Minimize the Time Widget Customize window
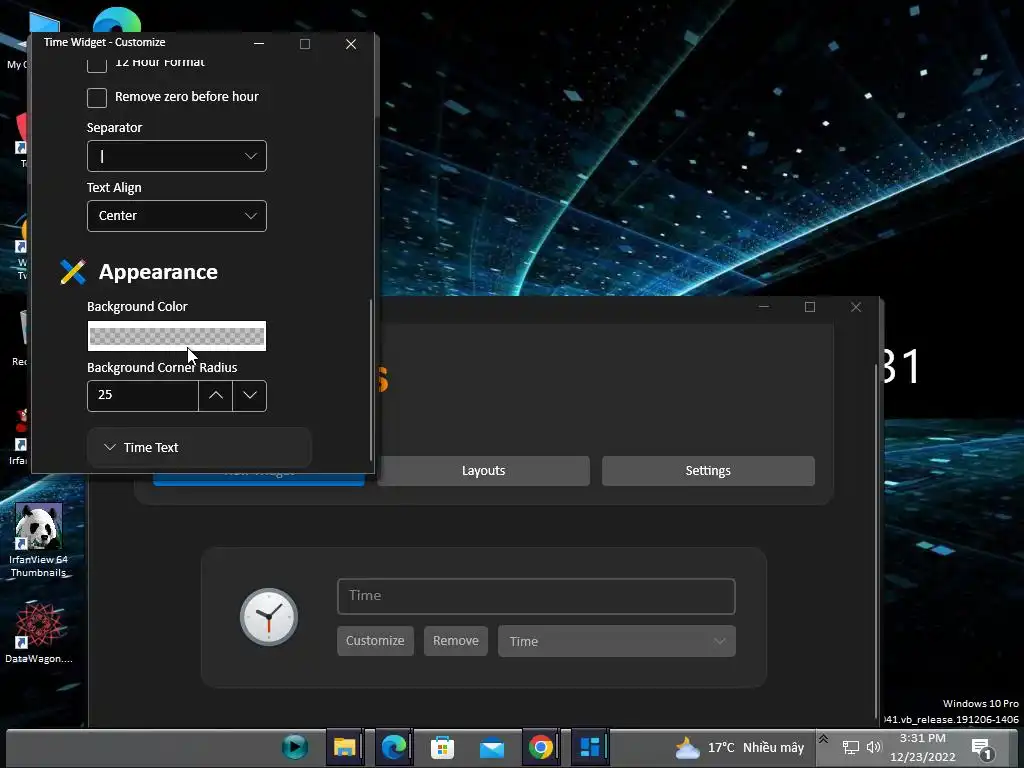This screenshot has width=1024, height=768. point(259,44)
